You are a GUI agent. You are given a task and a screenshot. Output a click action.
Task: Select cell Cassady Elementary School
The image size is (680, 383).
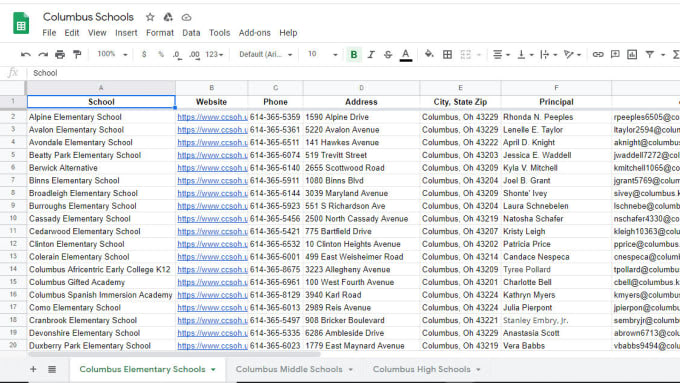click(101, 219)
